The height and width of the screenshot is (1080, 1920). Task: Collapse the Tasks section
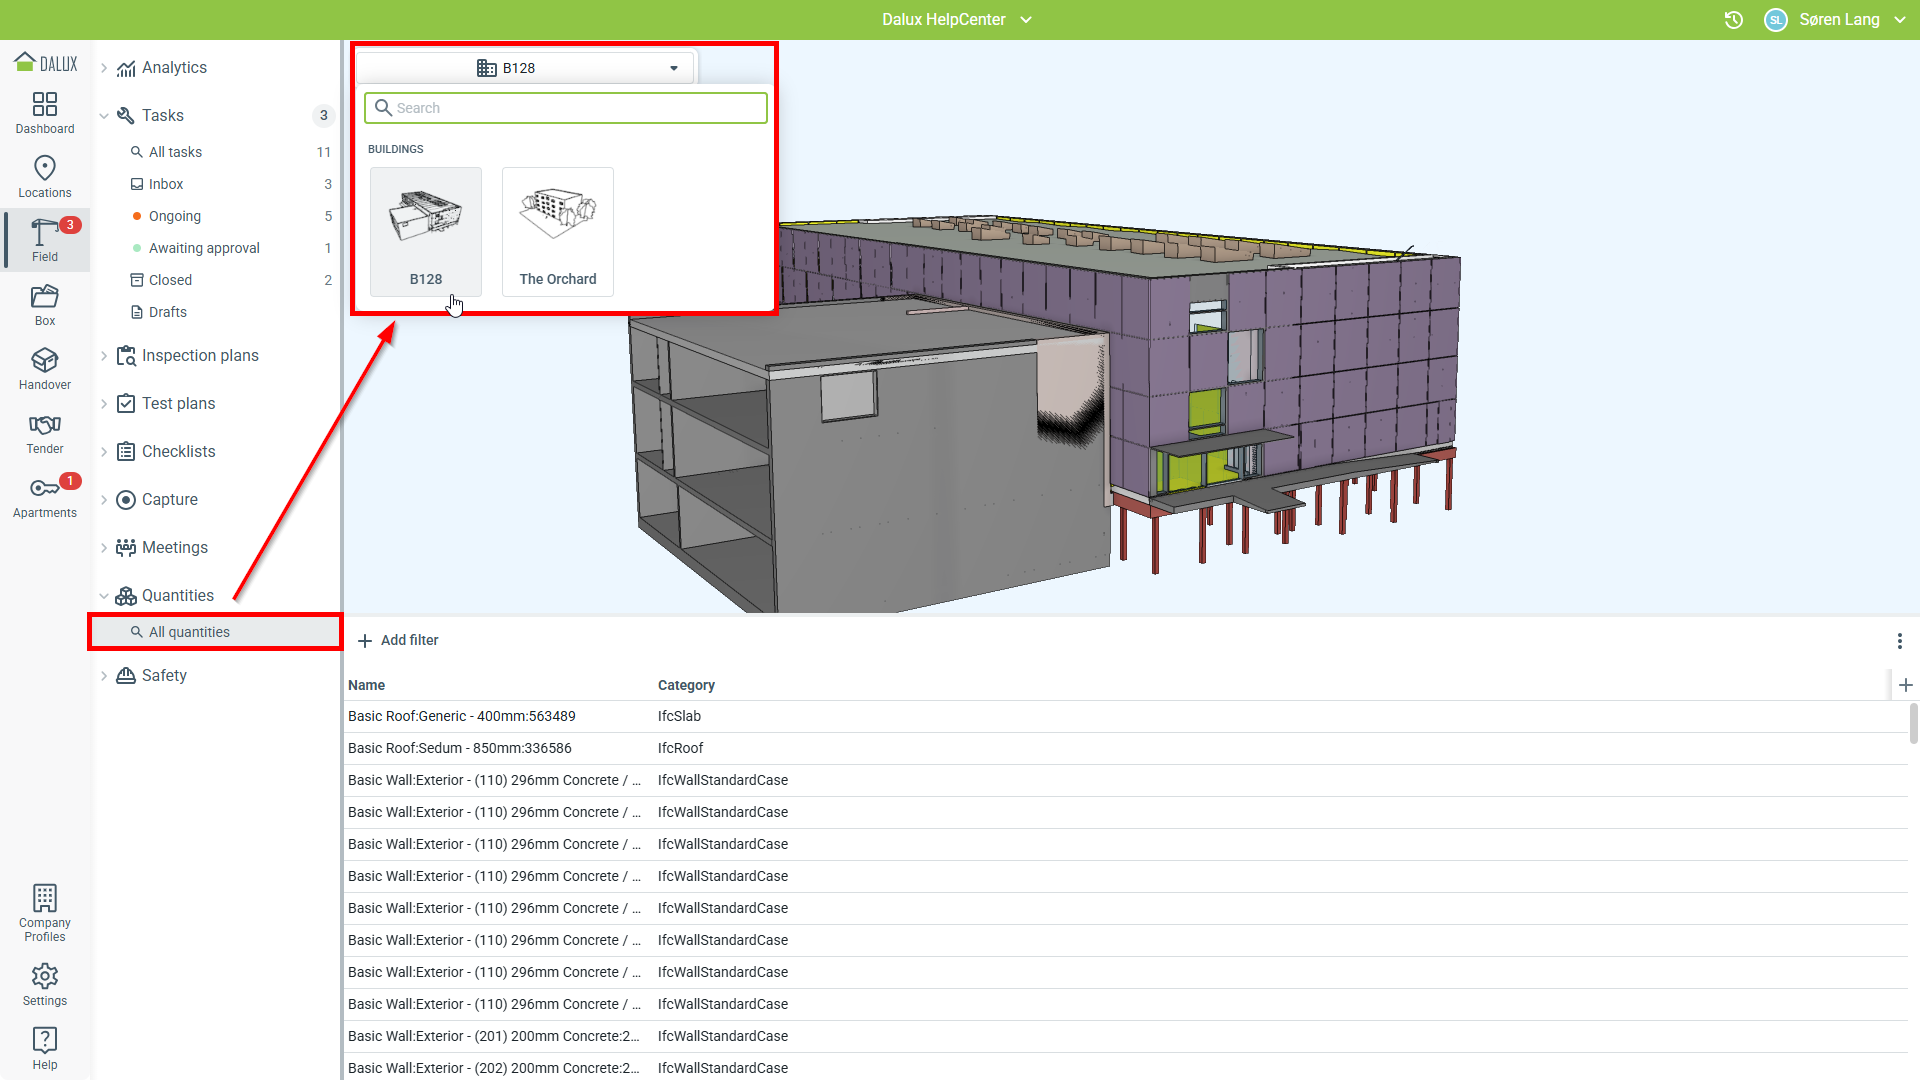[x=104, y=116]
